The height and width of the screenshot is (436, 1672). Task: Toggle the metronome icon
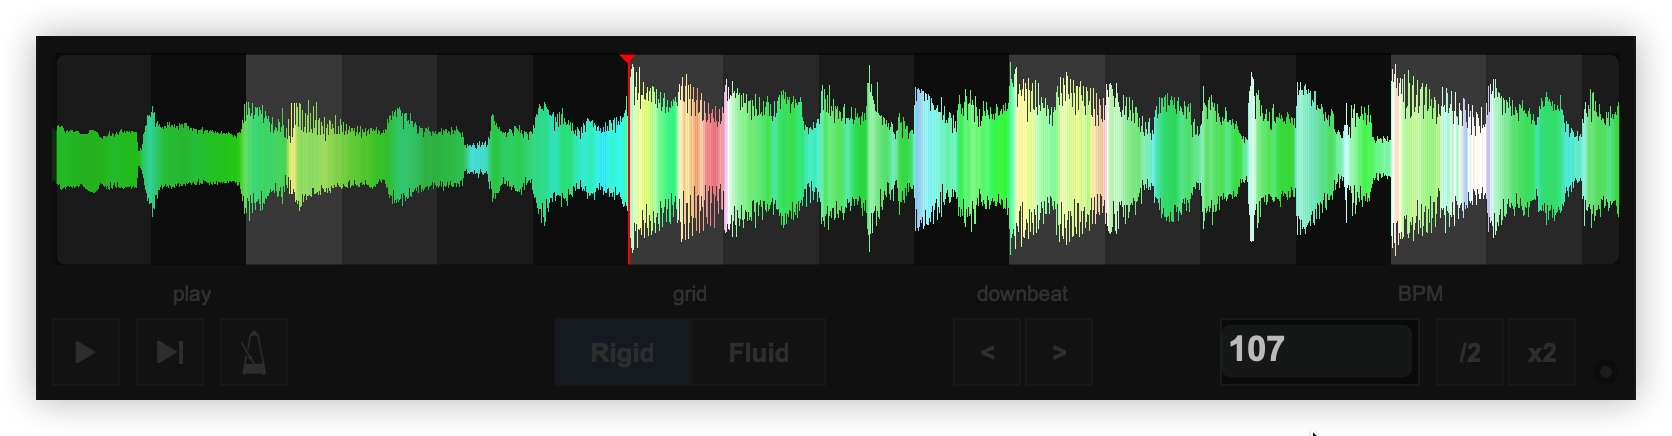tap(254, 352)
